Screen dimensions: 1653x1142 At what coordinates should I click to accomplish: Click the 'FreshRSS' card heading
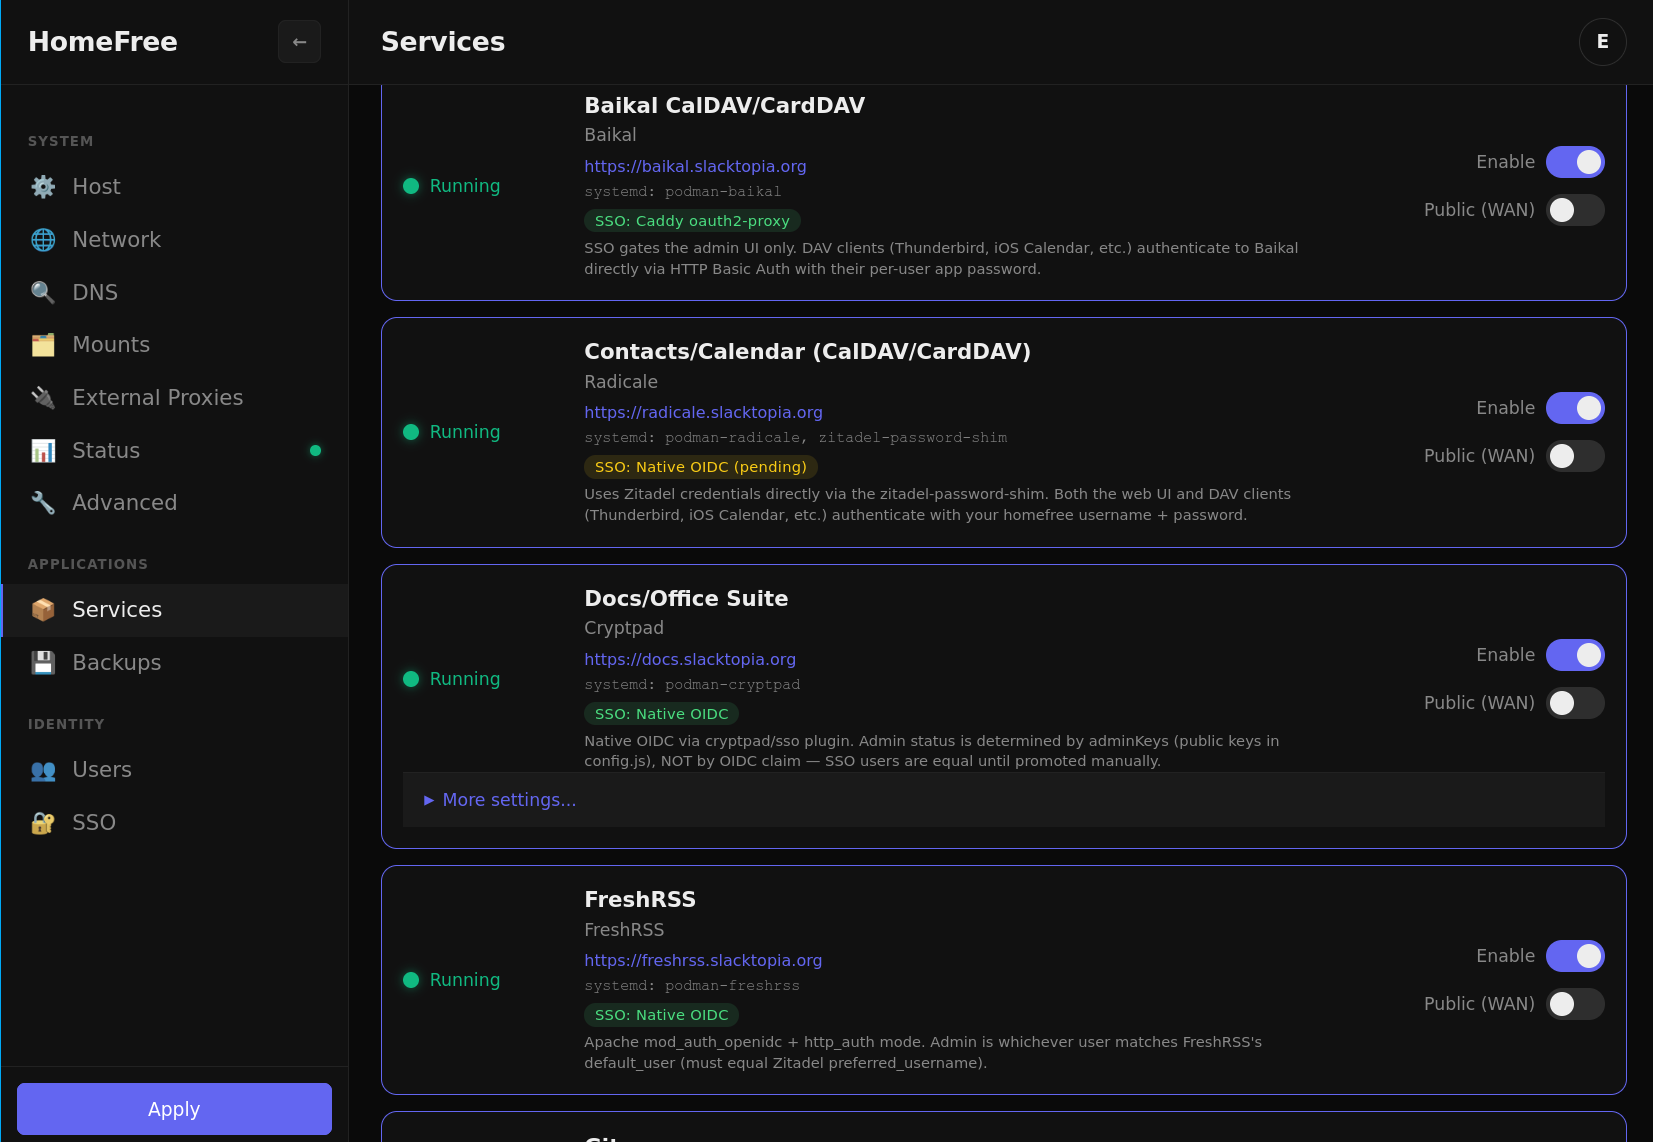coord(640,900)
